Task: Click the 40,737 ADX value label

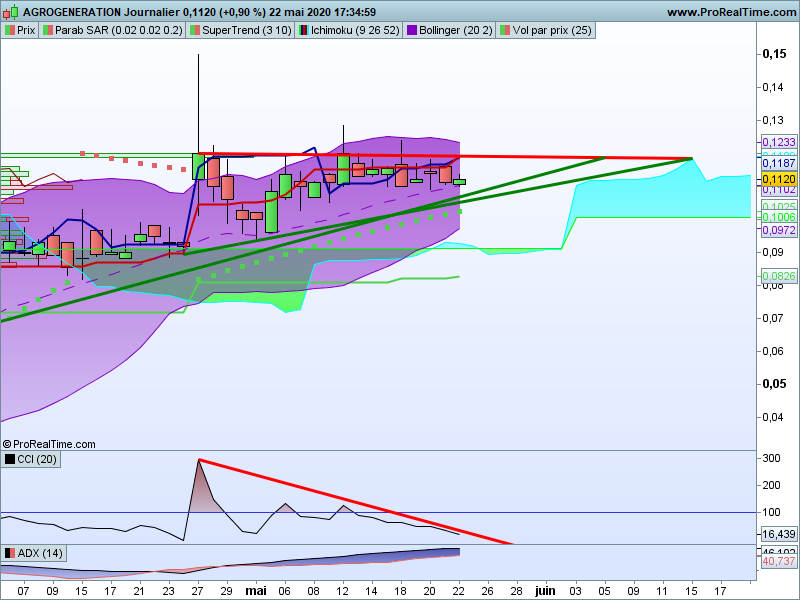Action: pos(779,561)
